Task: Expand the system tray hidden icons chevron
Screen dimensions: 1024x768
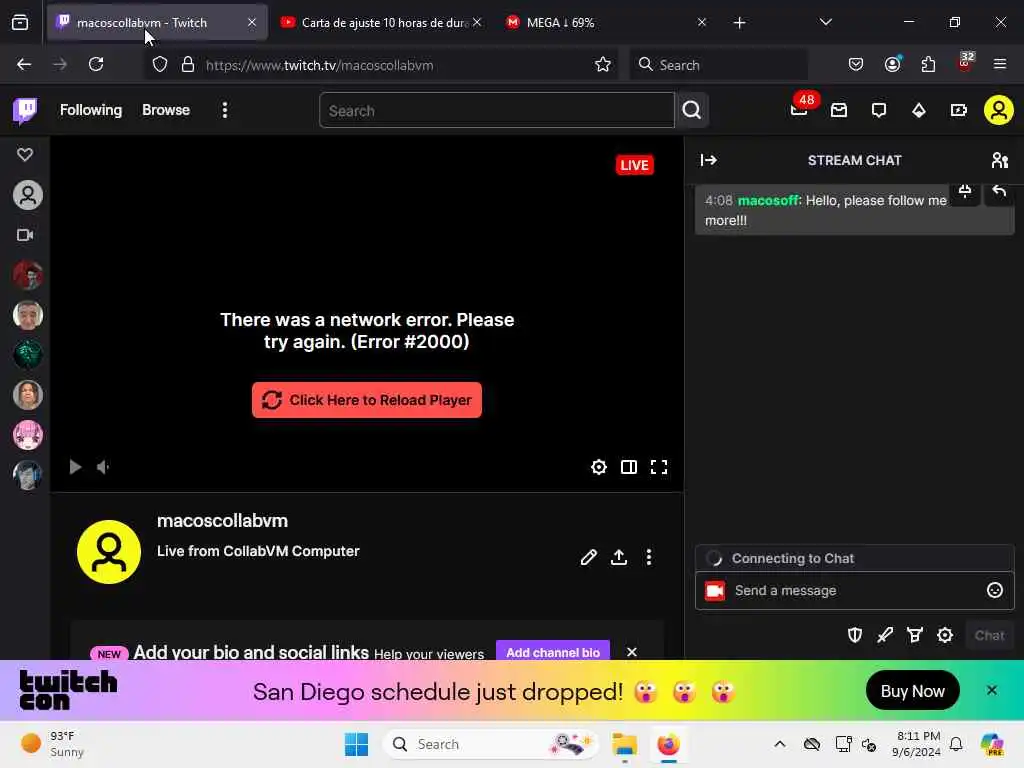Action: [x=780, y=744]
